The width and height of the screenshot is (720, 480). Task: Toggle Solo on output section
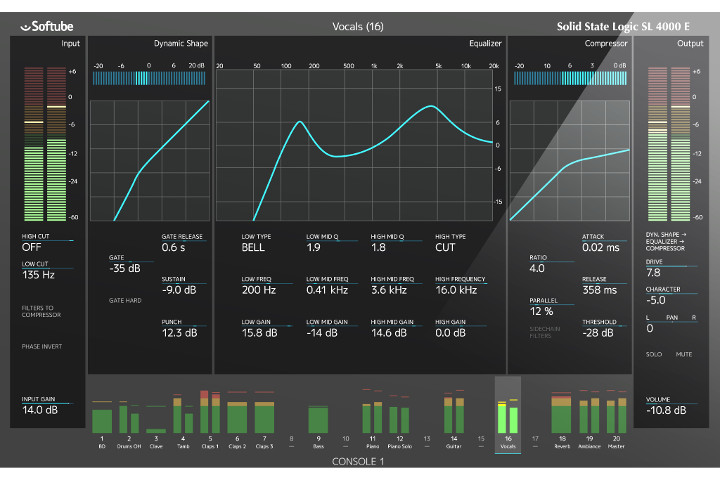pos(655,355)
